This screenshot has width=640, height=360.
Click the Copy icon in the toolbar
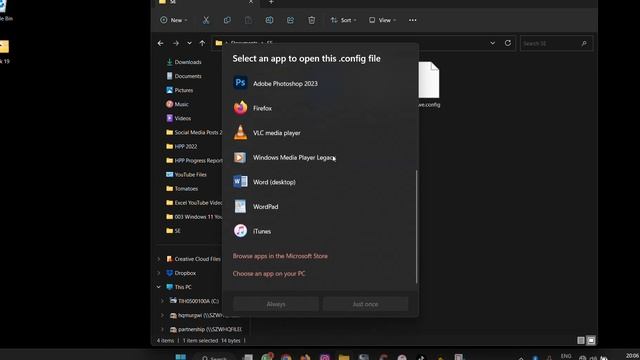pos(227,20)
